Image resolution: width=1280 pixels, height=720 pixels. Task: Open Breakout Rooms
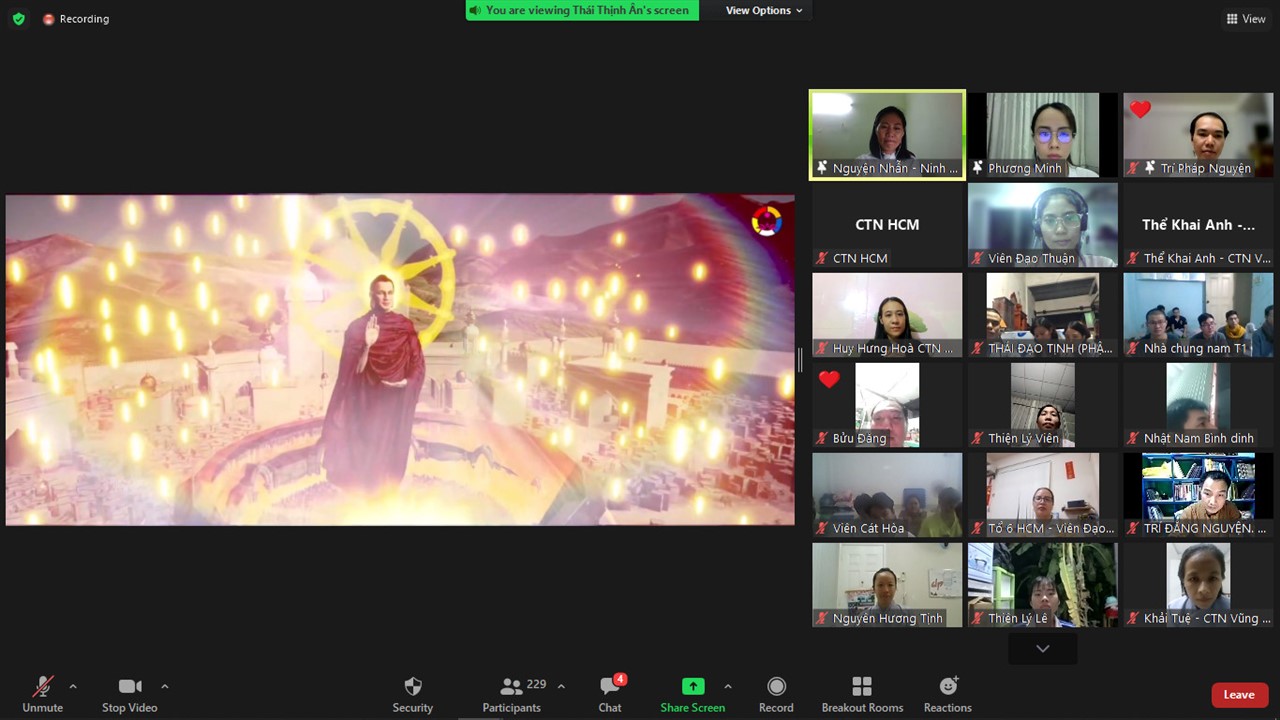(862, 694)
